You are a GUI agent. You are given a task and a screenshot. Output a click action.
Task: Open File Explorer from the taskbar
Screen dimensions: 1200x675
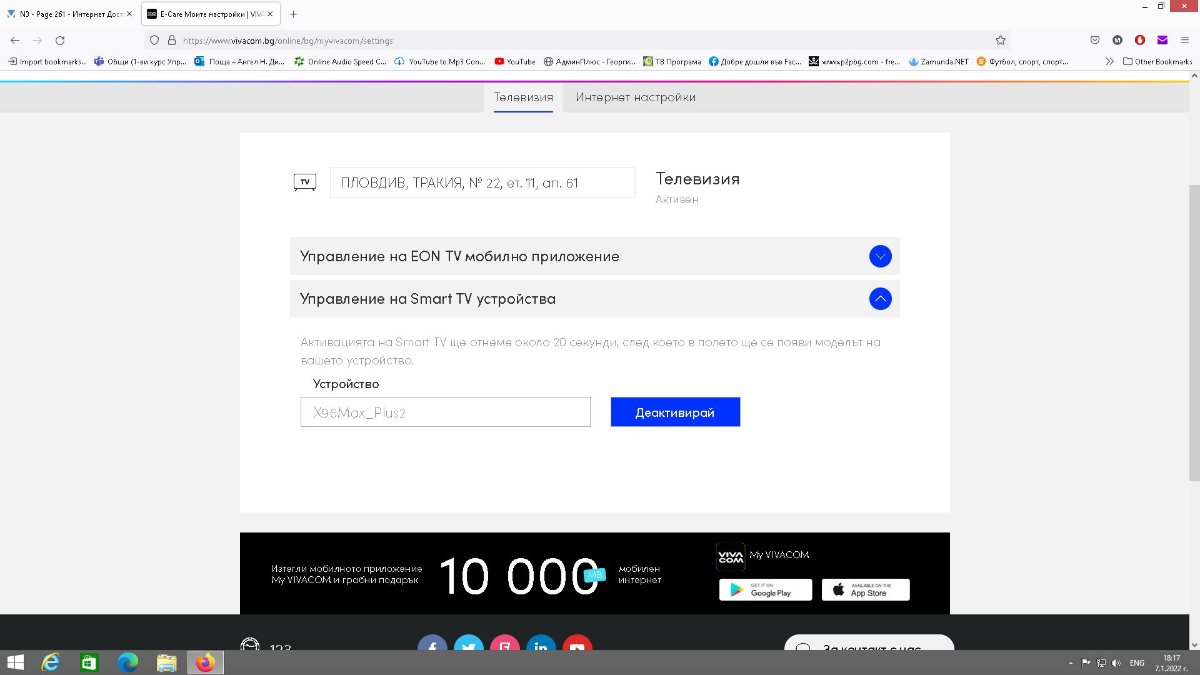tap(167, 663)
